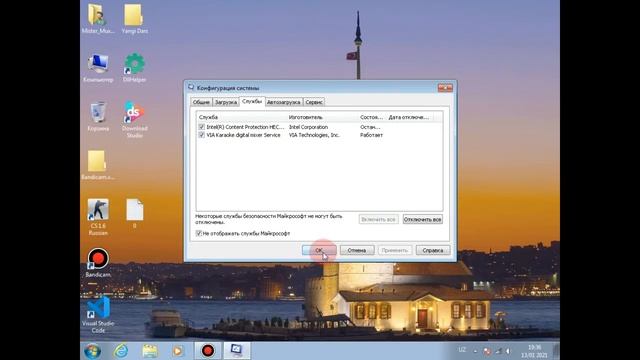
Task: Uncheck the Intel(R) Content Protection HECI service
Action: point(201,127)
